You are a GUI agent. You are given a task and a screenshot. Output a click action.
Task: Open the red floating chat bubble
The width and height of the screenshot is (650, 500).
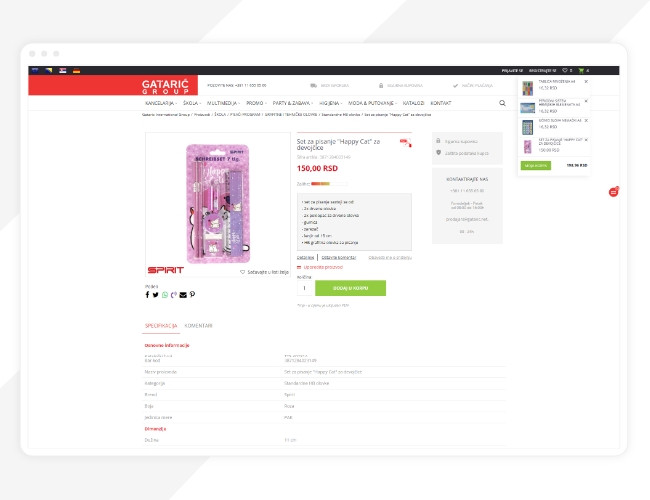point(614,192)
